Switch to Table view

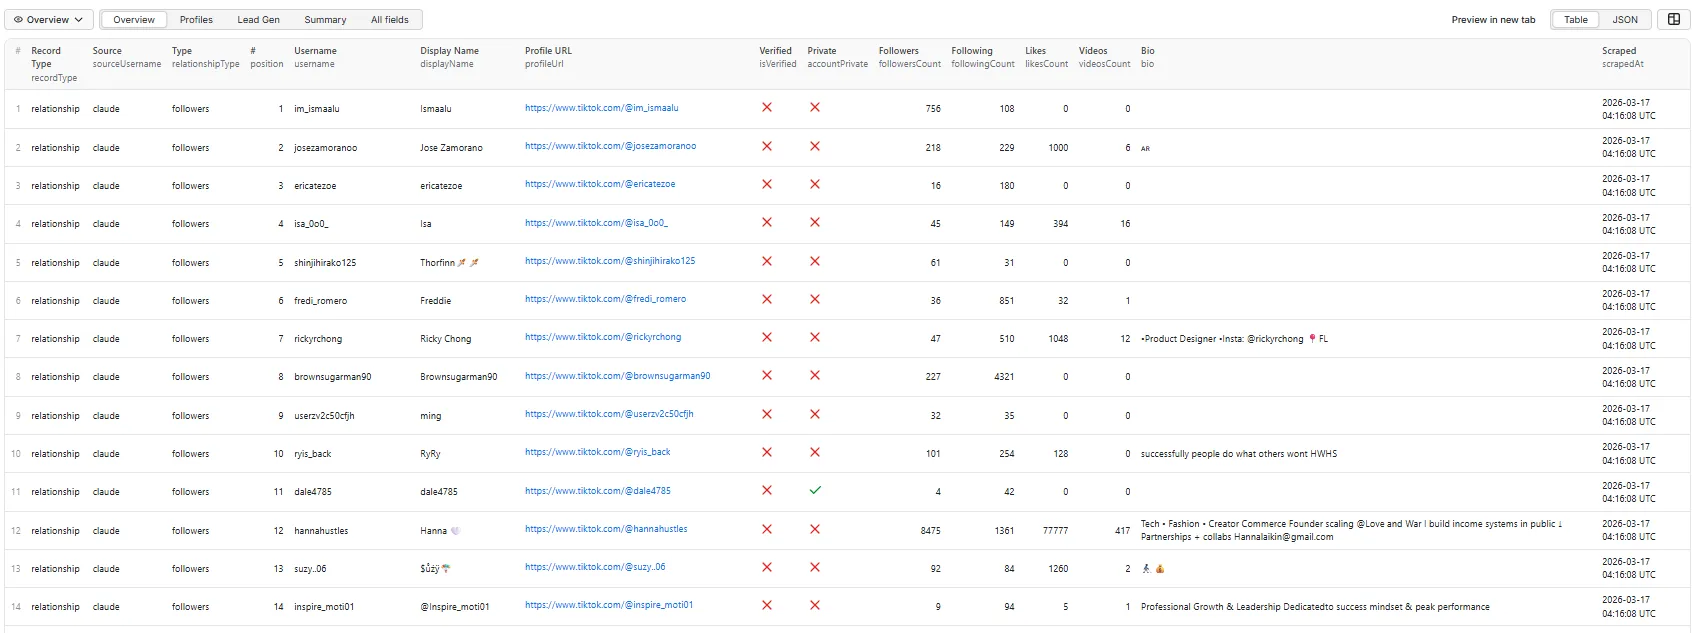pyautogui.click(x=1576, y=19)
